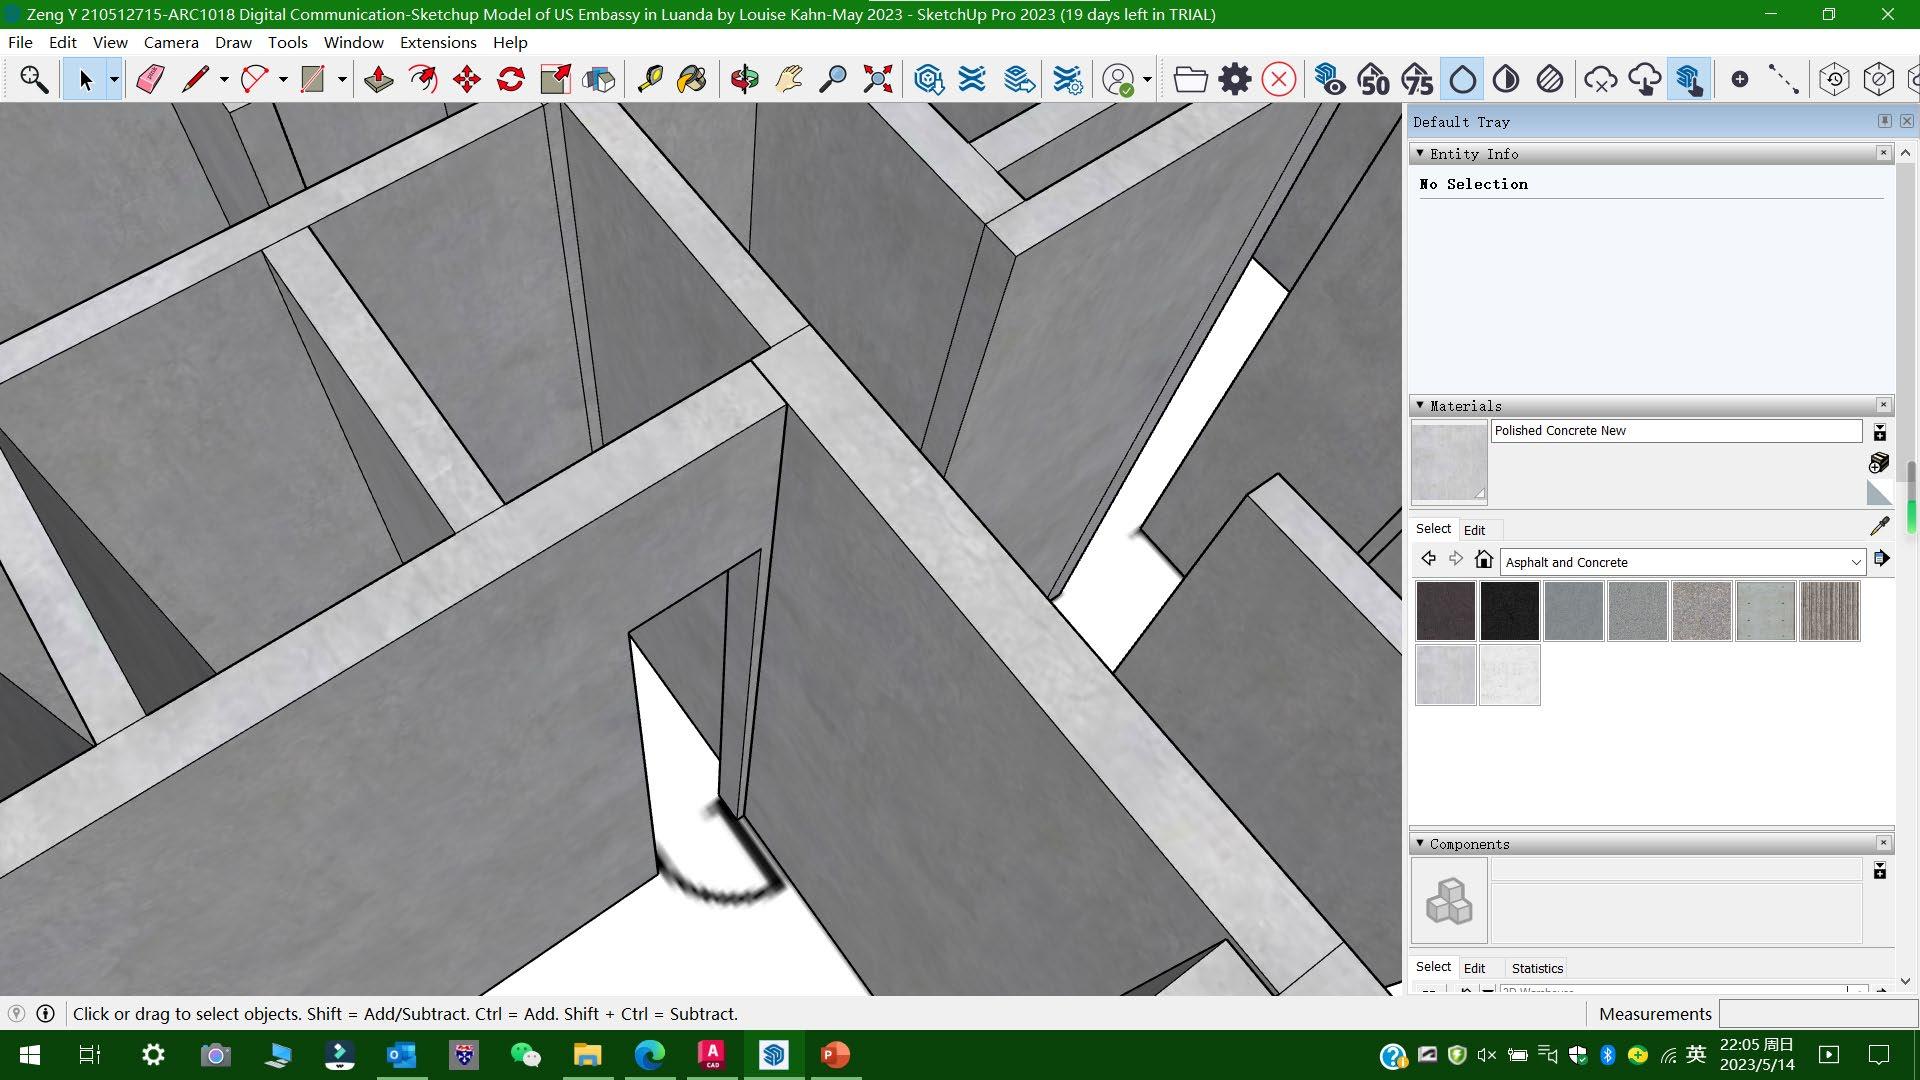This screenshot has height=1080, width=1920.
Task: Open the Select tool dropdown arrow
Action: click(x=114, y=80)
